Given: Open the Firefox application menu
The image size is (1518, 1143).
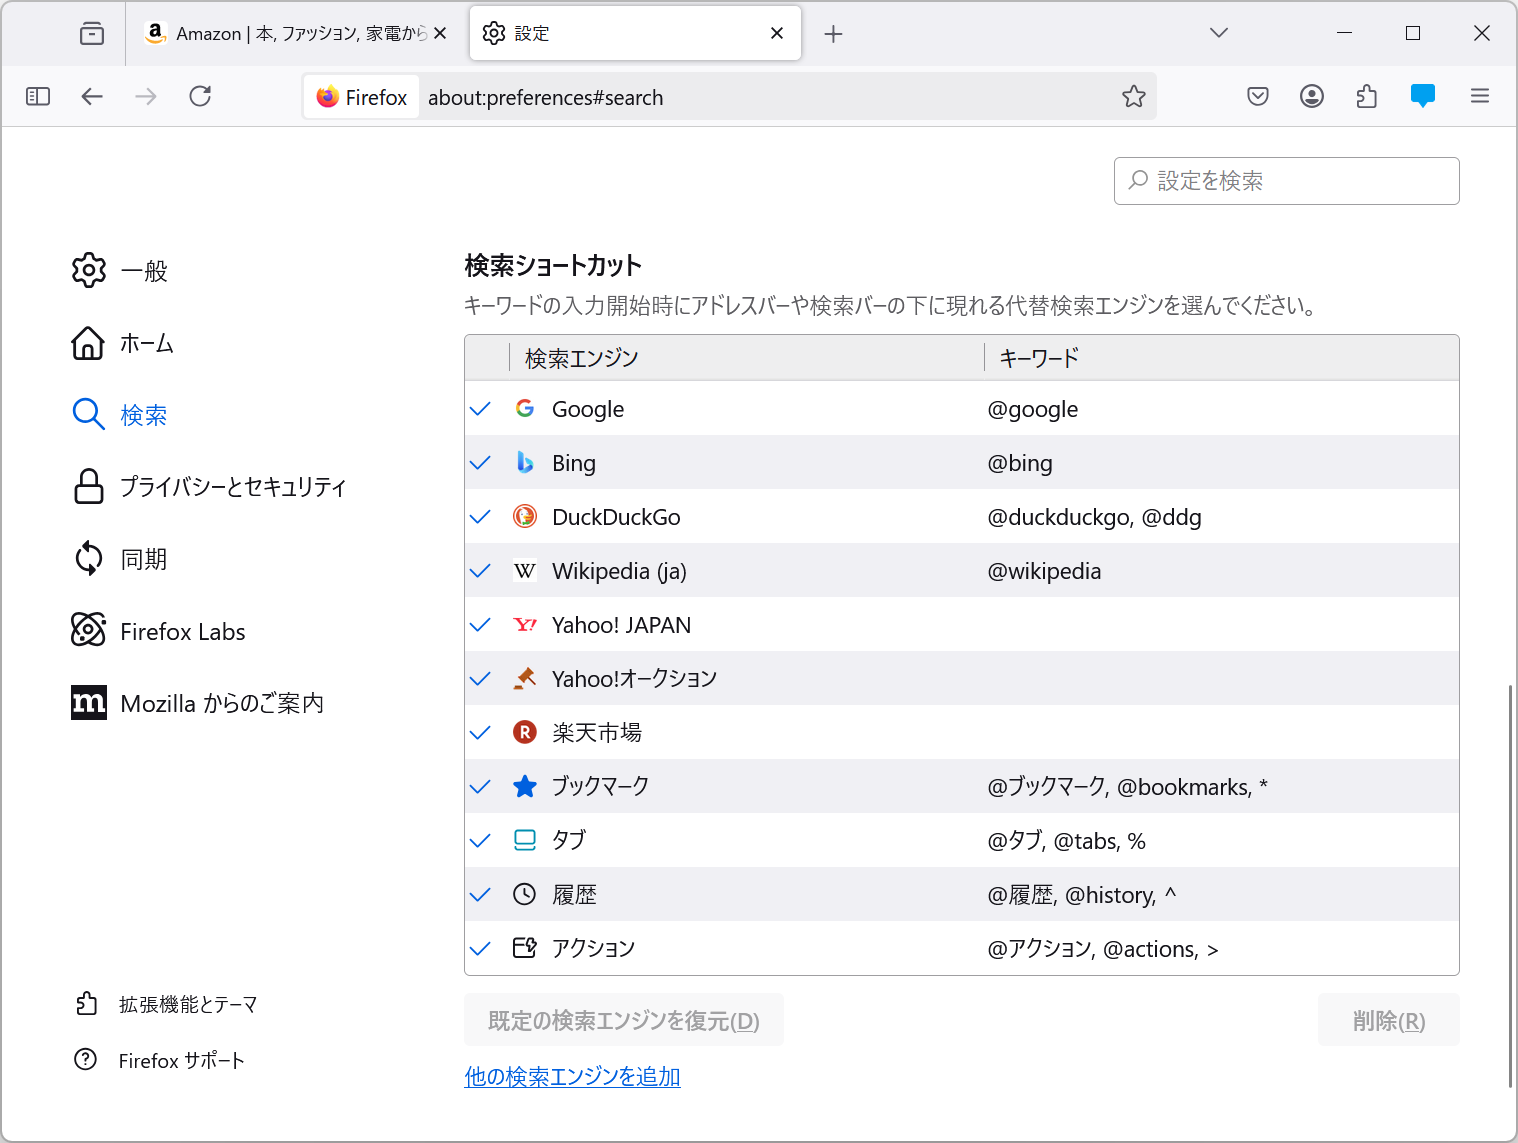Looking at the screenshot, I should pyautogui.click(x=1480, y=96).
